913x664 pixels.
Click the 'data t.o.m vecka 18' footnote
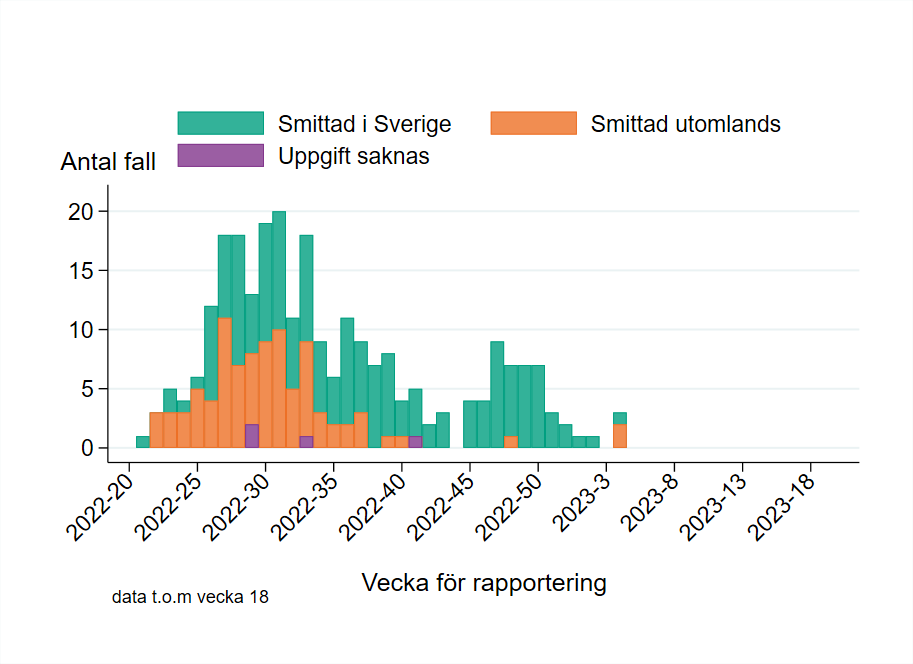tap(190, 597)
